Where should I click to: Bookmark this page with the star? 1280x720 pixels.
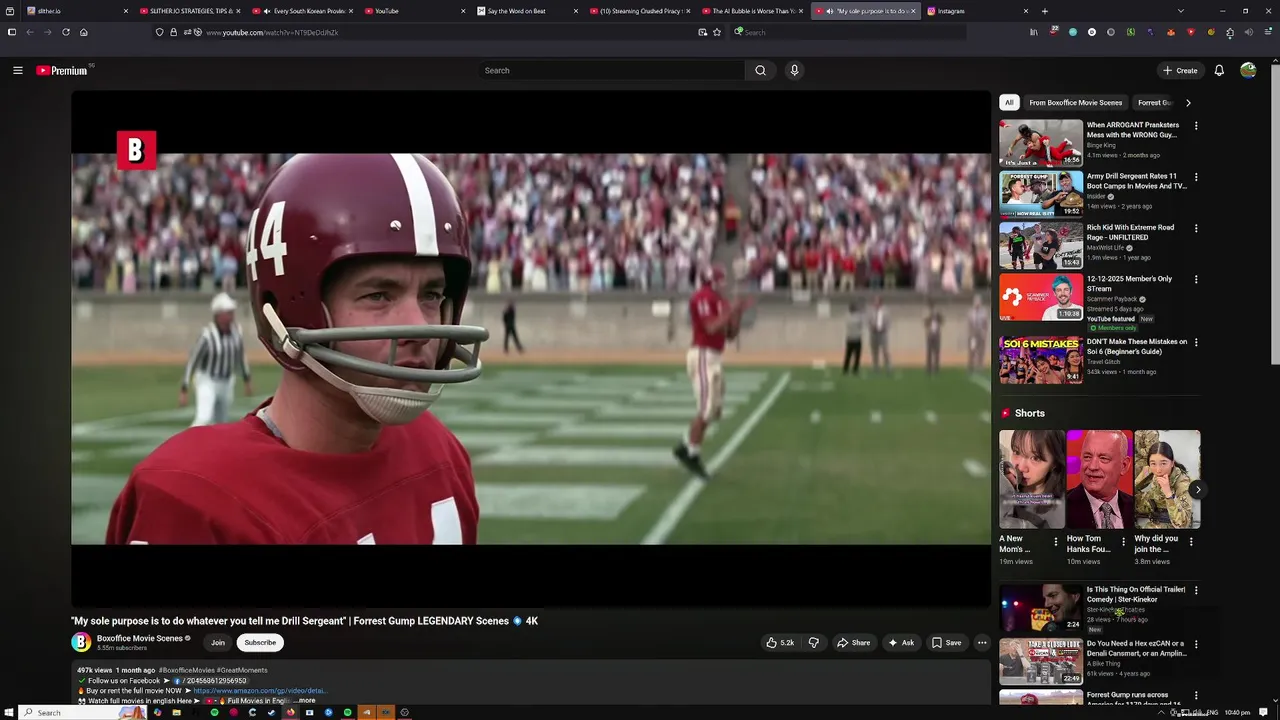(x=717, y=32)
